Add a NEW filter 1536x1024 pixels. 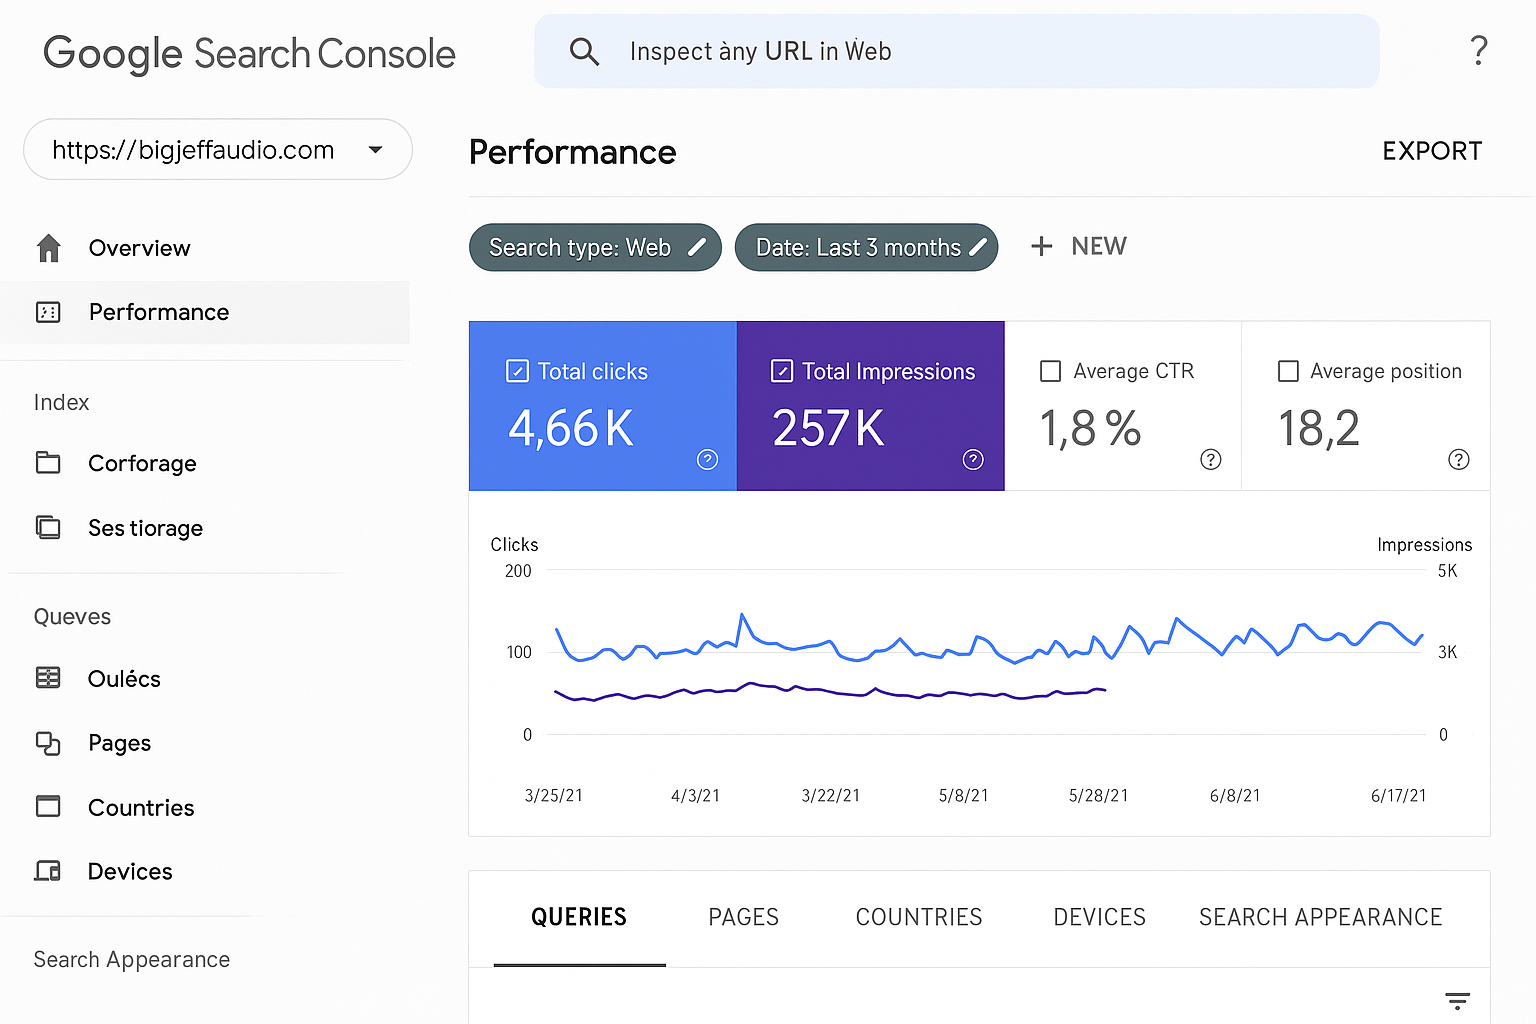coord(1078,246)
